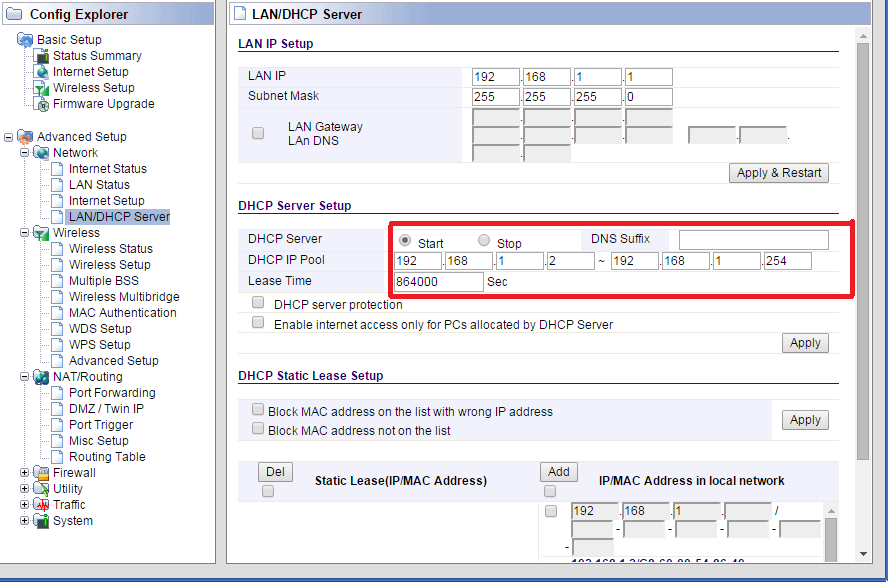Click the Internet Setup globe icon under Basic Setup

click(41, 72)
